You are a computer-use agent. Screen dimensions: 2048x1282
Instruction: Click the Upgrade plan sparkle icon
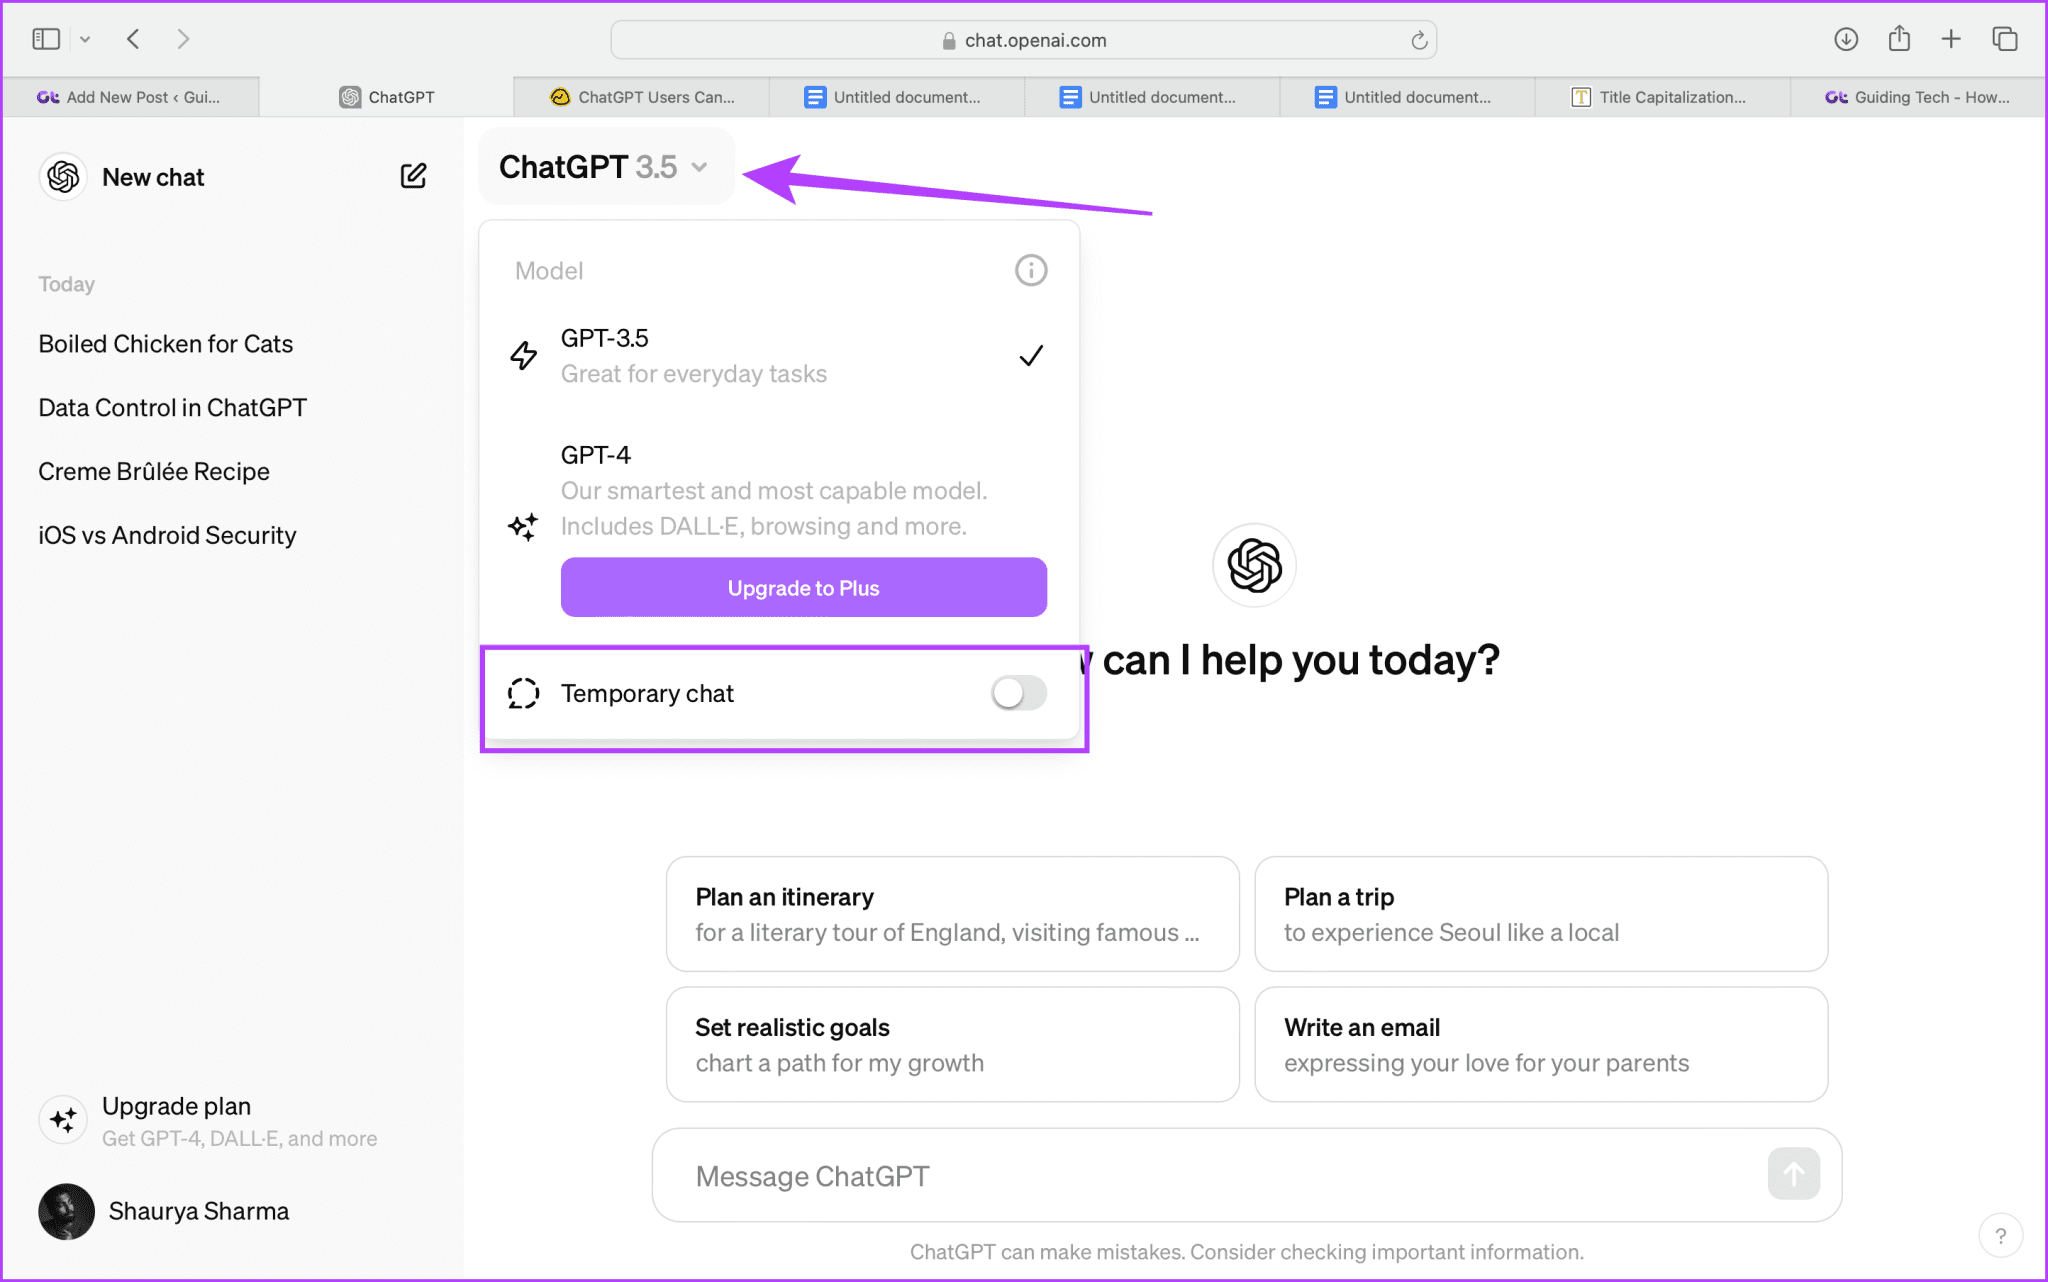(63, 1120)
